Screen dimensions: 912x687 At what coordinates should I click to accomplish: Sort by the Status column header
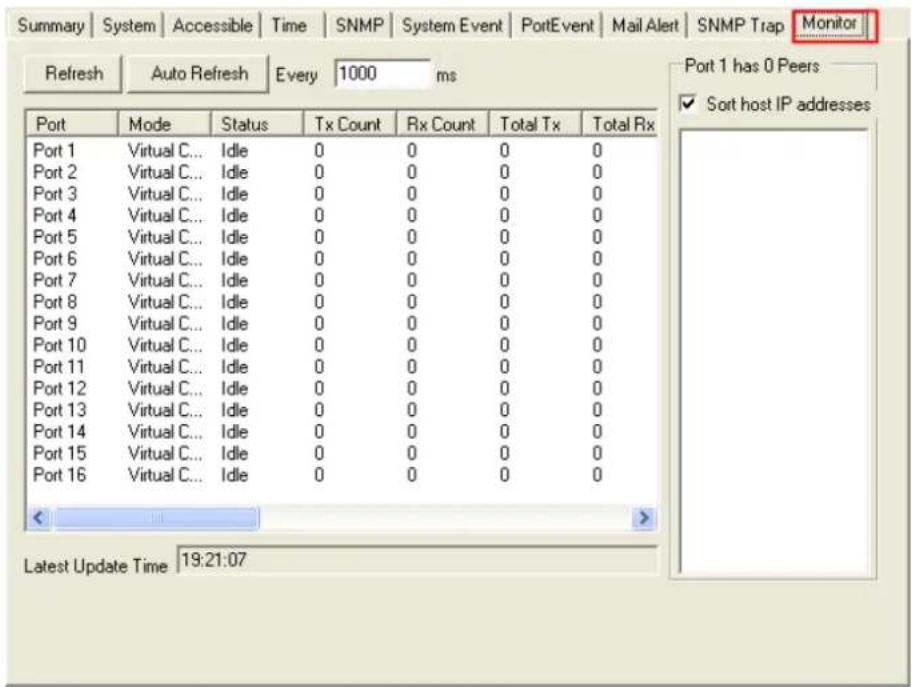(x=257, y=124)
